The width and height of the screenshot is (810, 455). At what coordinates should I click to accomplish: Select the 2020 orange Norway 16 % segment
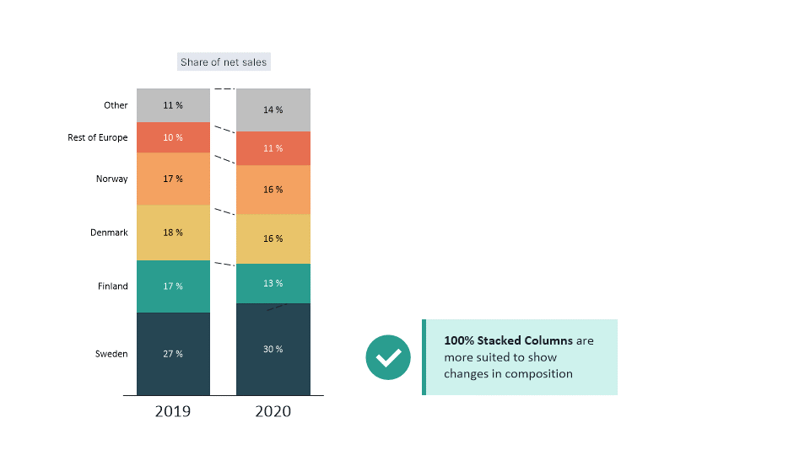coord(273,189)
